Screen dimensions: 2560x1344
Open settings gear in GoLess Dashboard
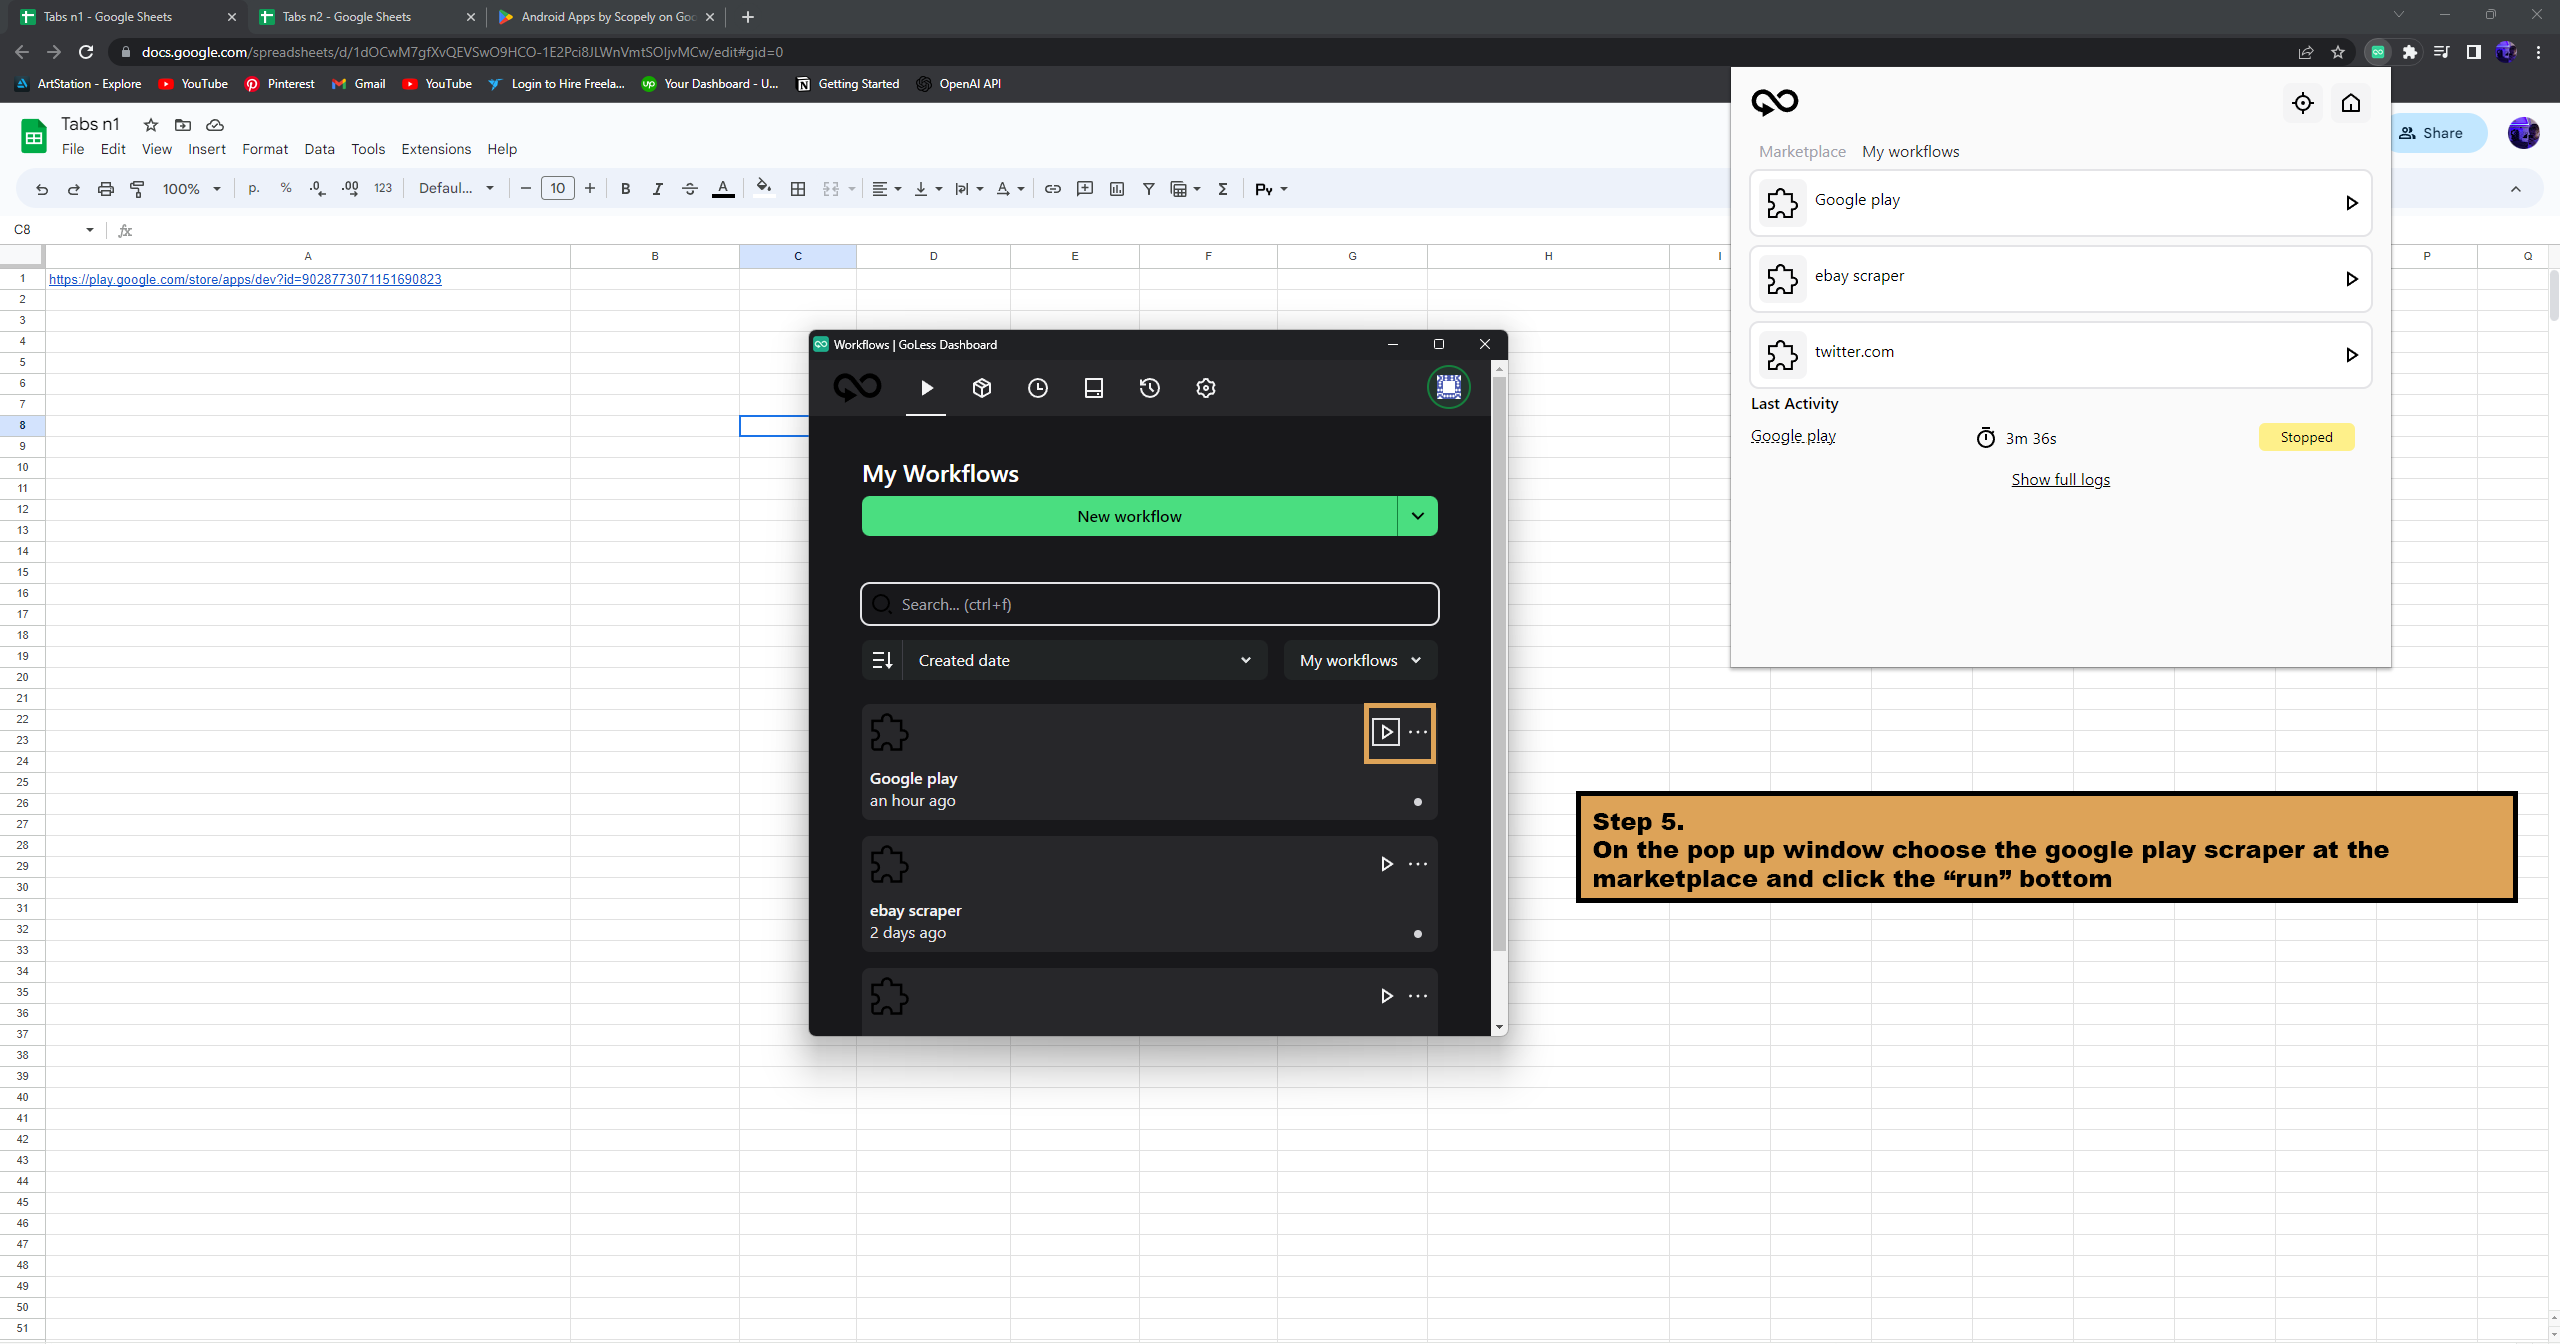(x=1206, y=388)
